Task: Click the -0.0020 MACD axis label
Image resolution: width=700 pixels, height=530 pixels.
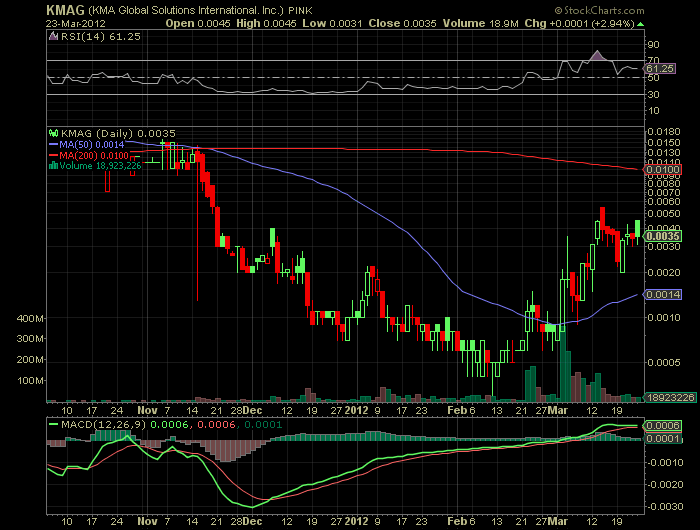Action: (665, 484)
